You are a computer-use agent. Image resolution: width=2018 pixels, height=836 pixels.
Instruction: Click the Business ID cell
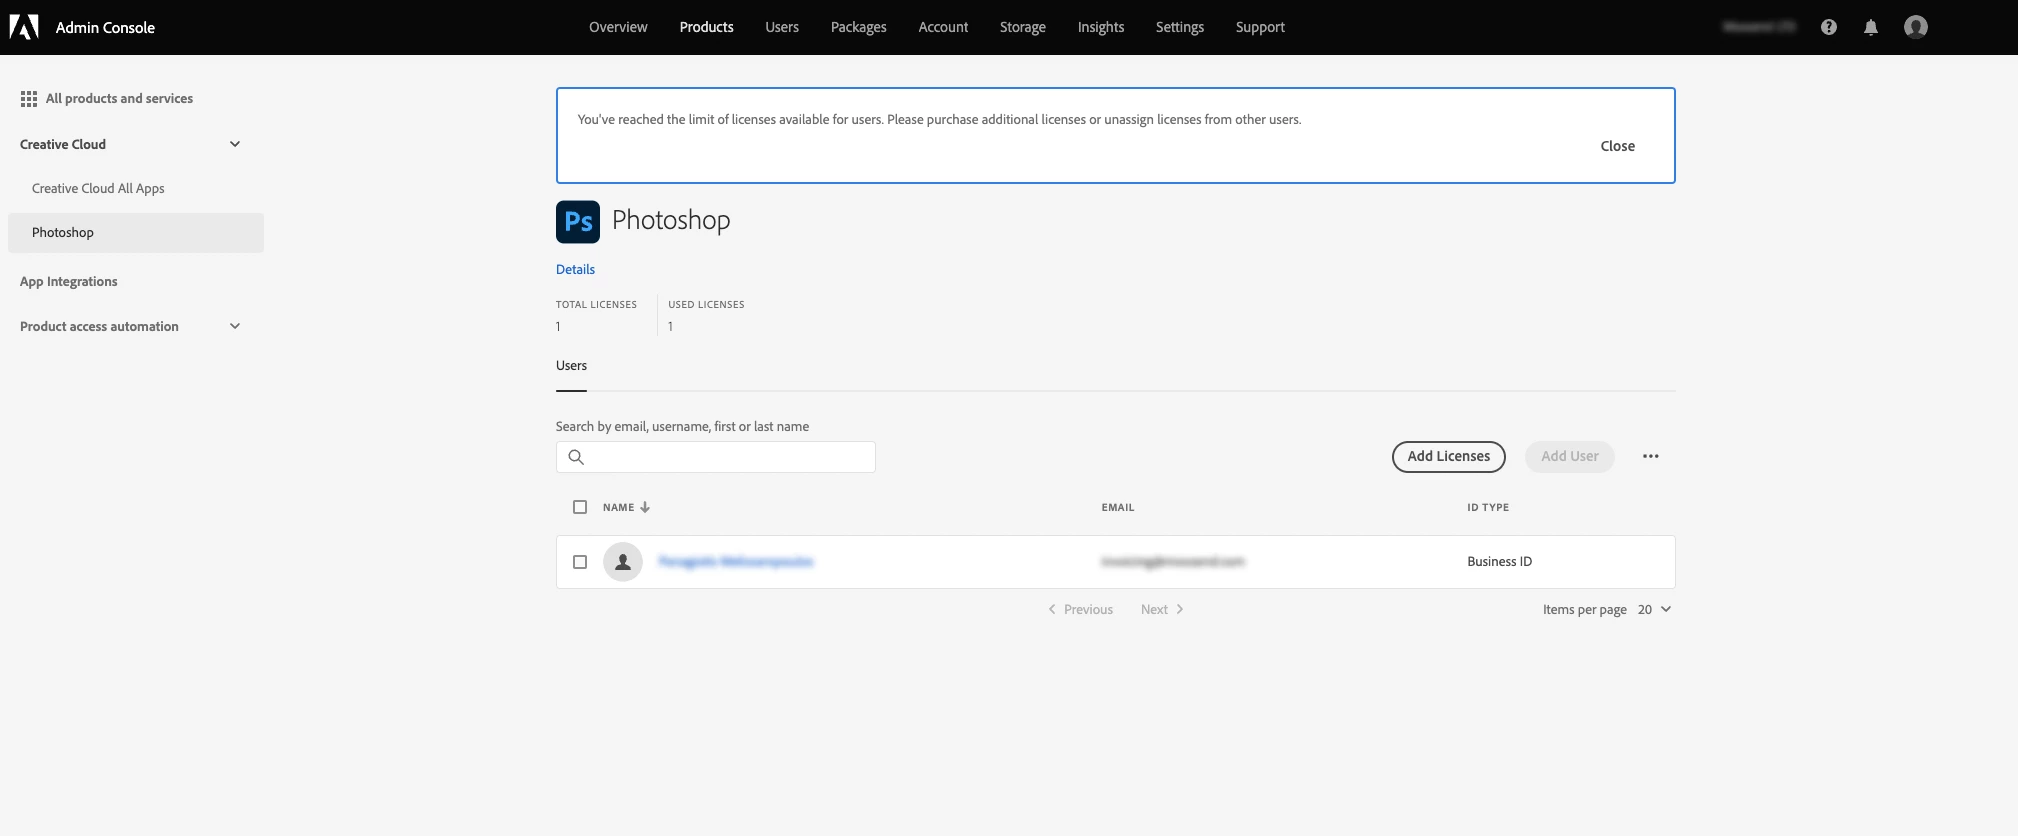[1499, 562]
